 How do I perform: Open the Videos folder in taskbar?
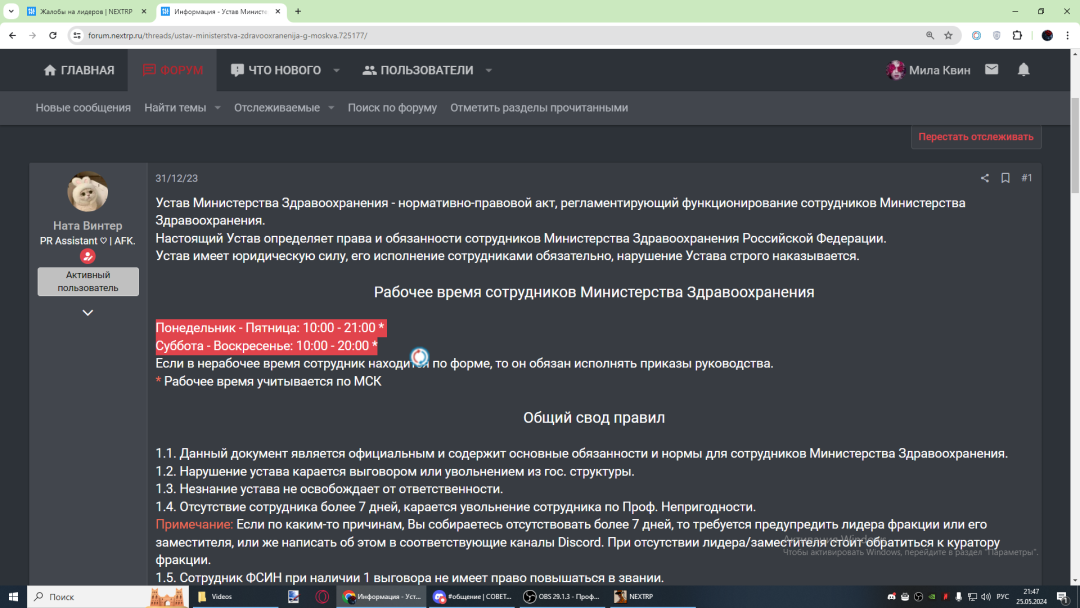point(236,597)
